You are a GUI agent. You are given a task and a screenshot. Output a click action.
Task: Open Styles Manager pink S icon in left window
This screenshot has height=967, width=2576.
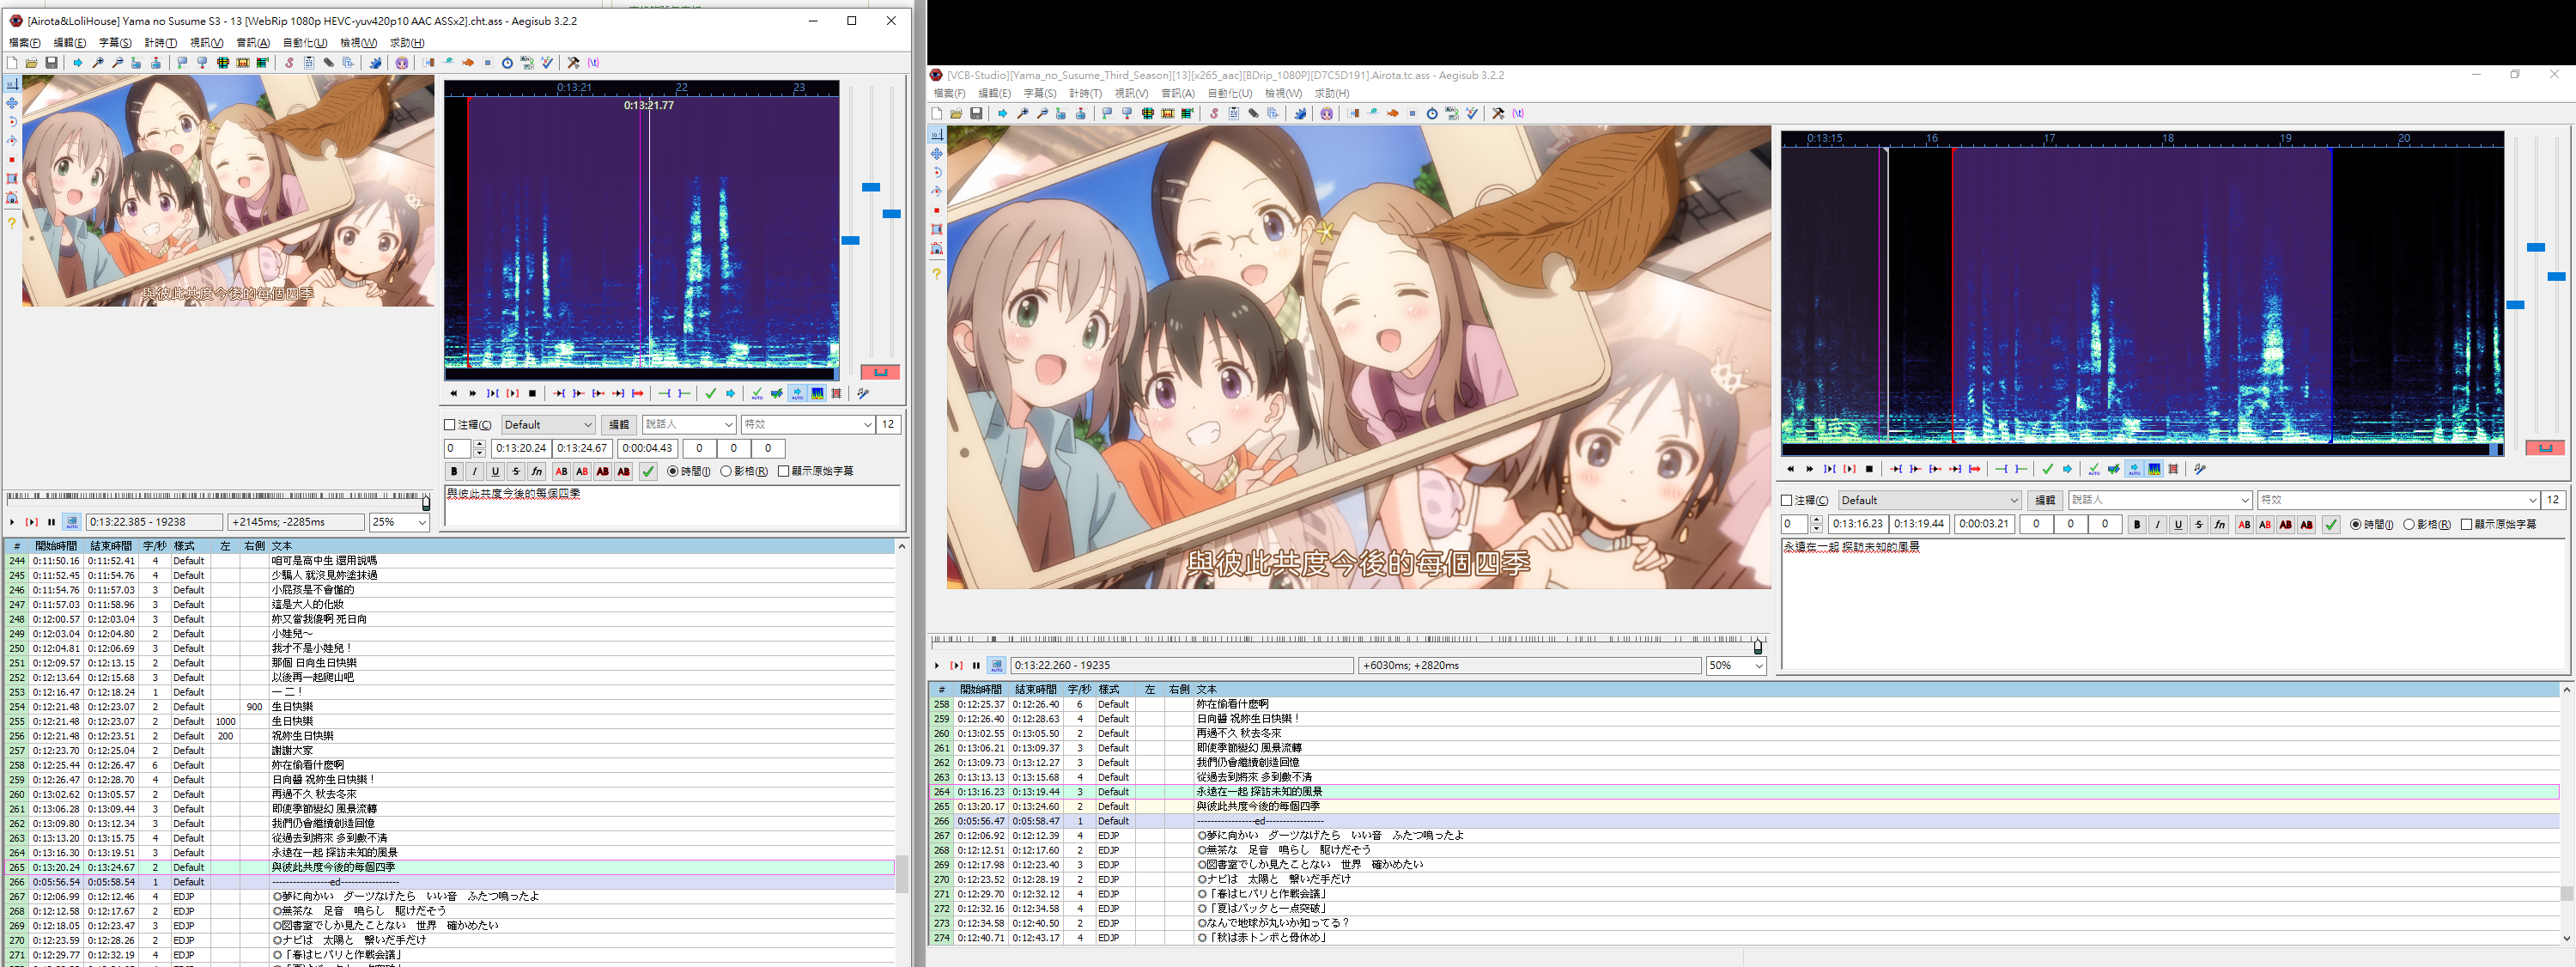pos(289,63)
